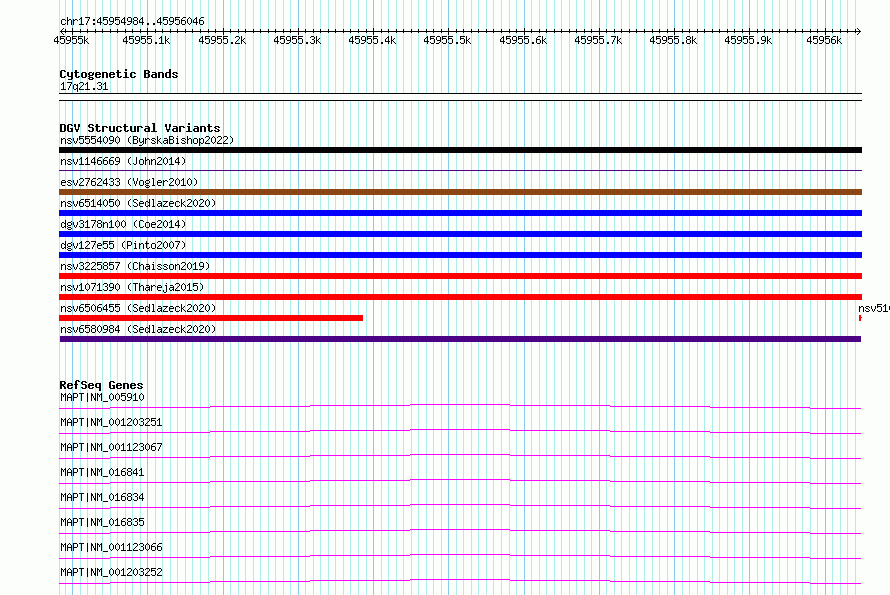Viewport: 890px width, 595px height.
Task: Click the 17q21.31 cytogenetic band outline
Action: tap(460, 97)
